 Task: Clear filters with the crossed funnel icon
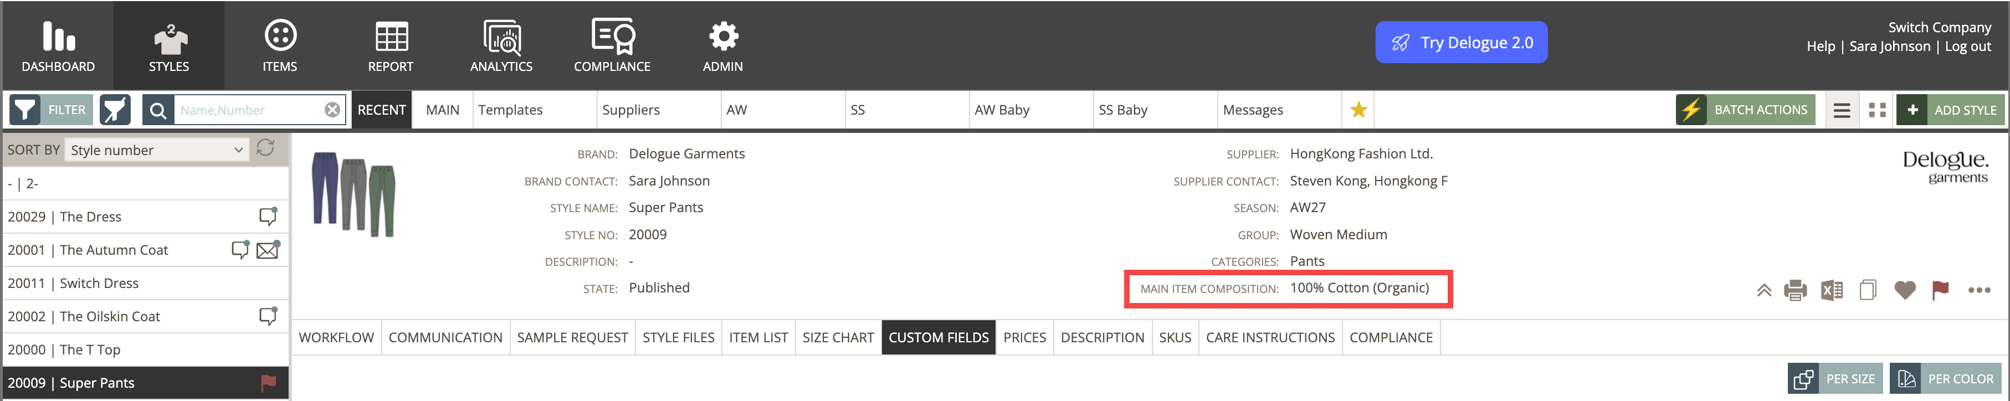(x=115, y=110)
